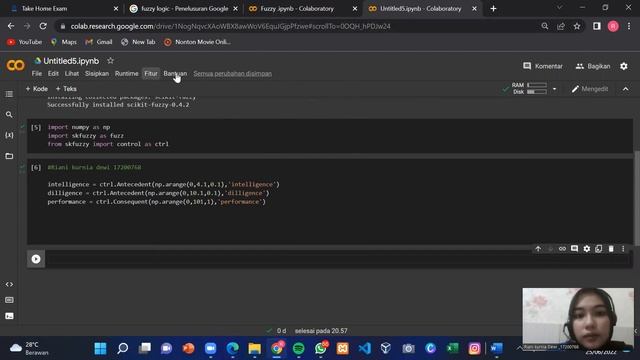Delete the selected cell
The width and height of the screenshot is (640, 360).
click(611, 249)
